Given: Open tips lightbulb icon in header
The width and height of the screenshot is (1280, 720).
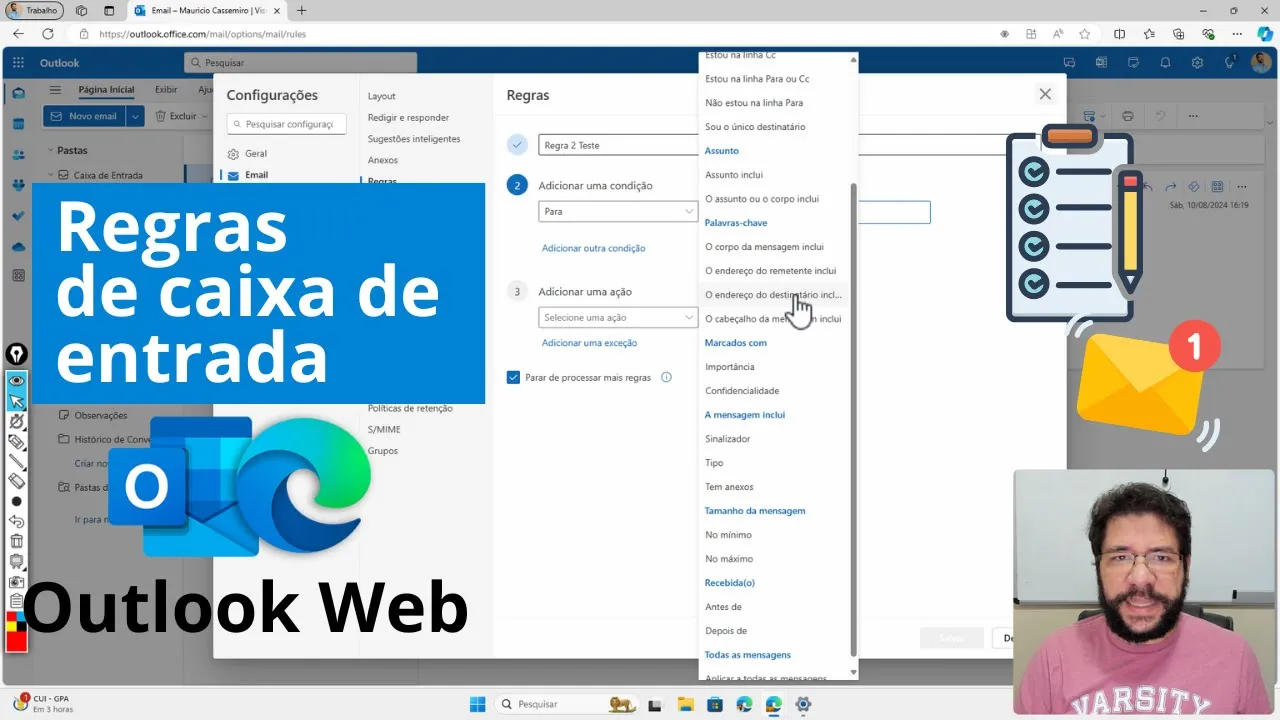Looking at the screenshot, I should [1230, 63].
